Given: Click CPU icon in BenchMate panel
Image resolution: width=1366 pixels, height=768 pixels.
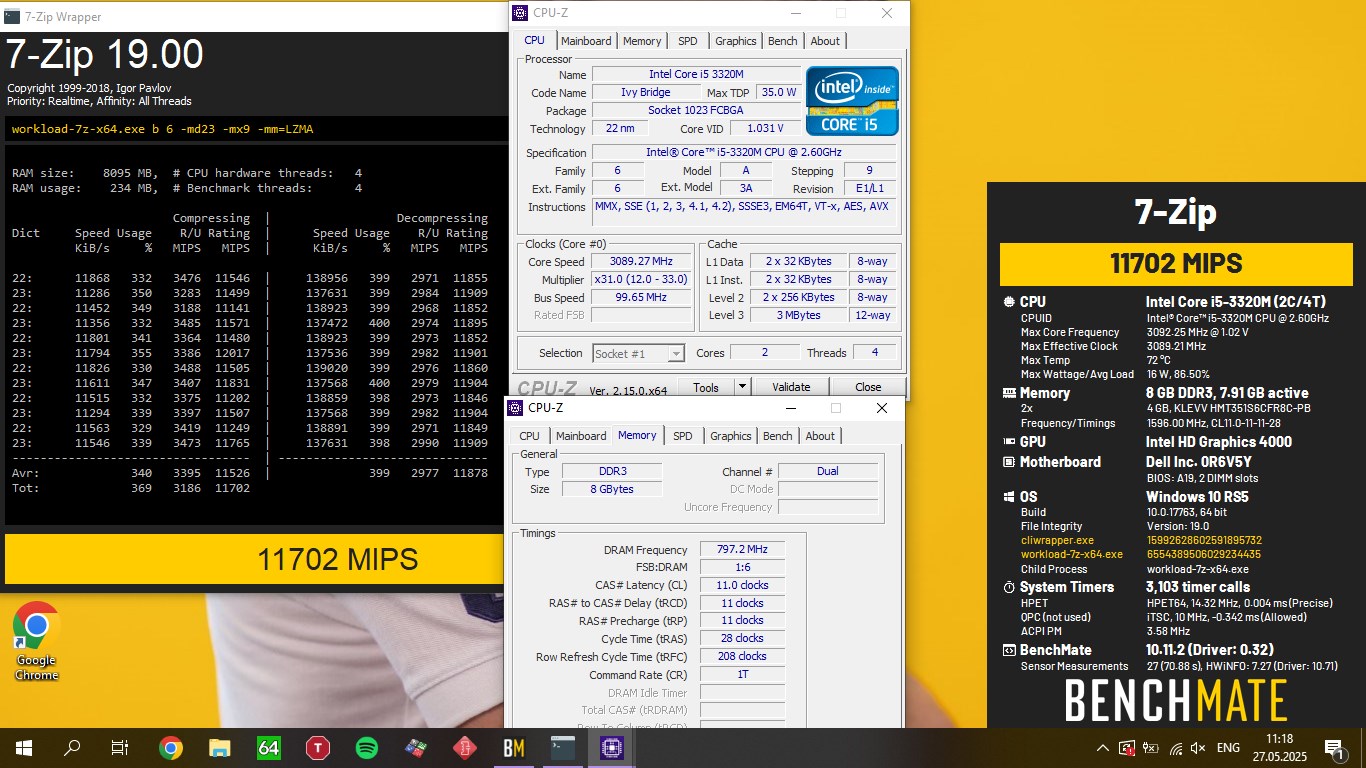Looking at the screenshot, I should point(1008,302).
